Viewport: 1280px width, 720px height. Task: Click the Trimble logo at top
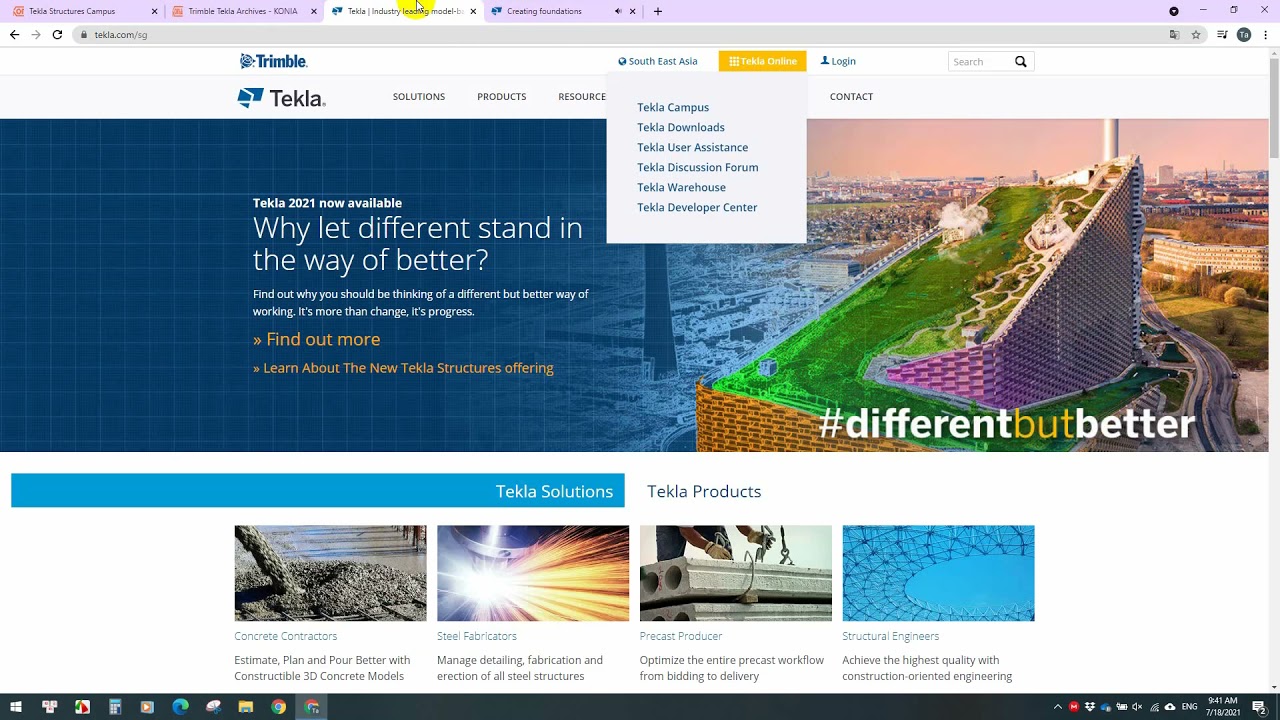coord(273,61)
